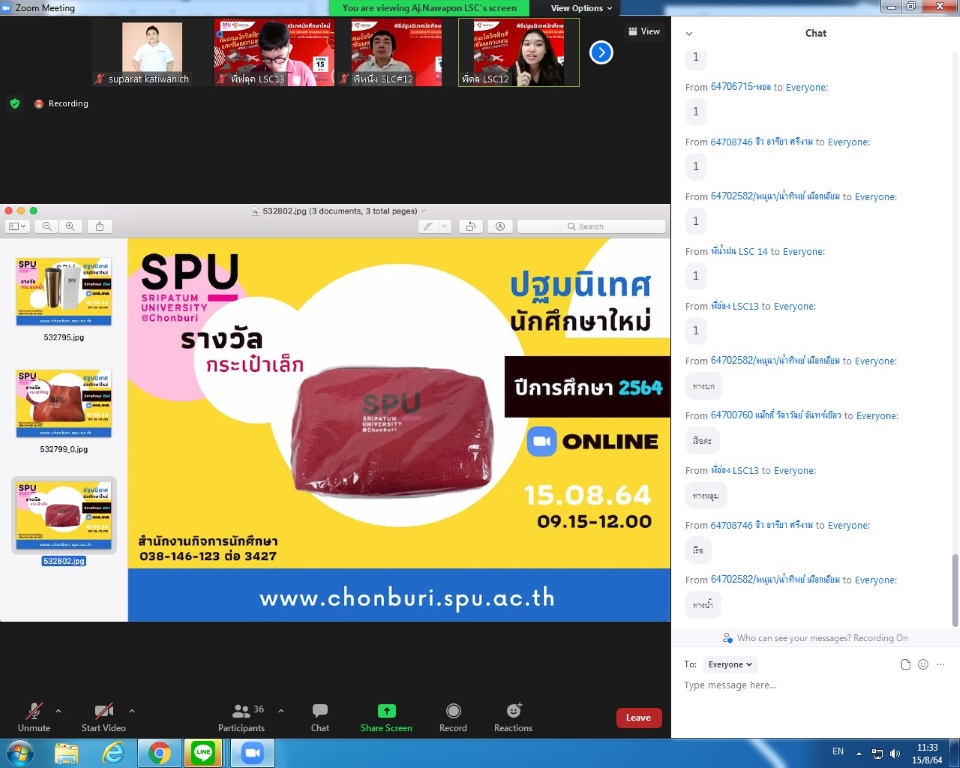The image size is (960, 768).
Task: Open Internet Explorer from taskbar
Action: click(x=113, y=753)
